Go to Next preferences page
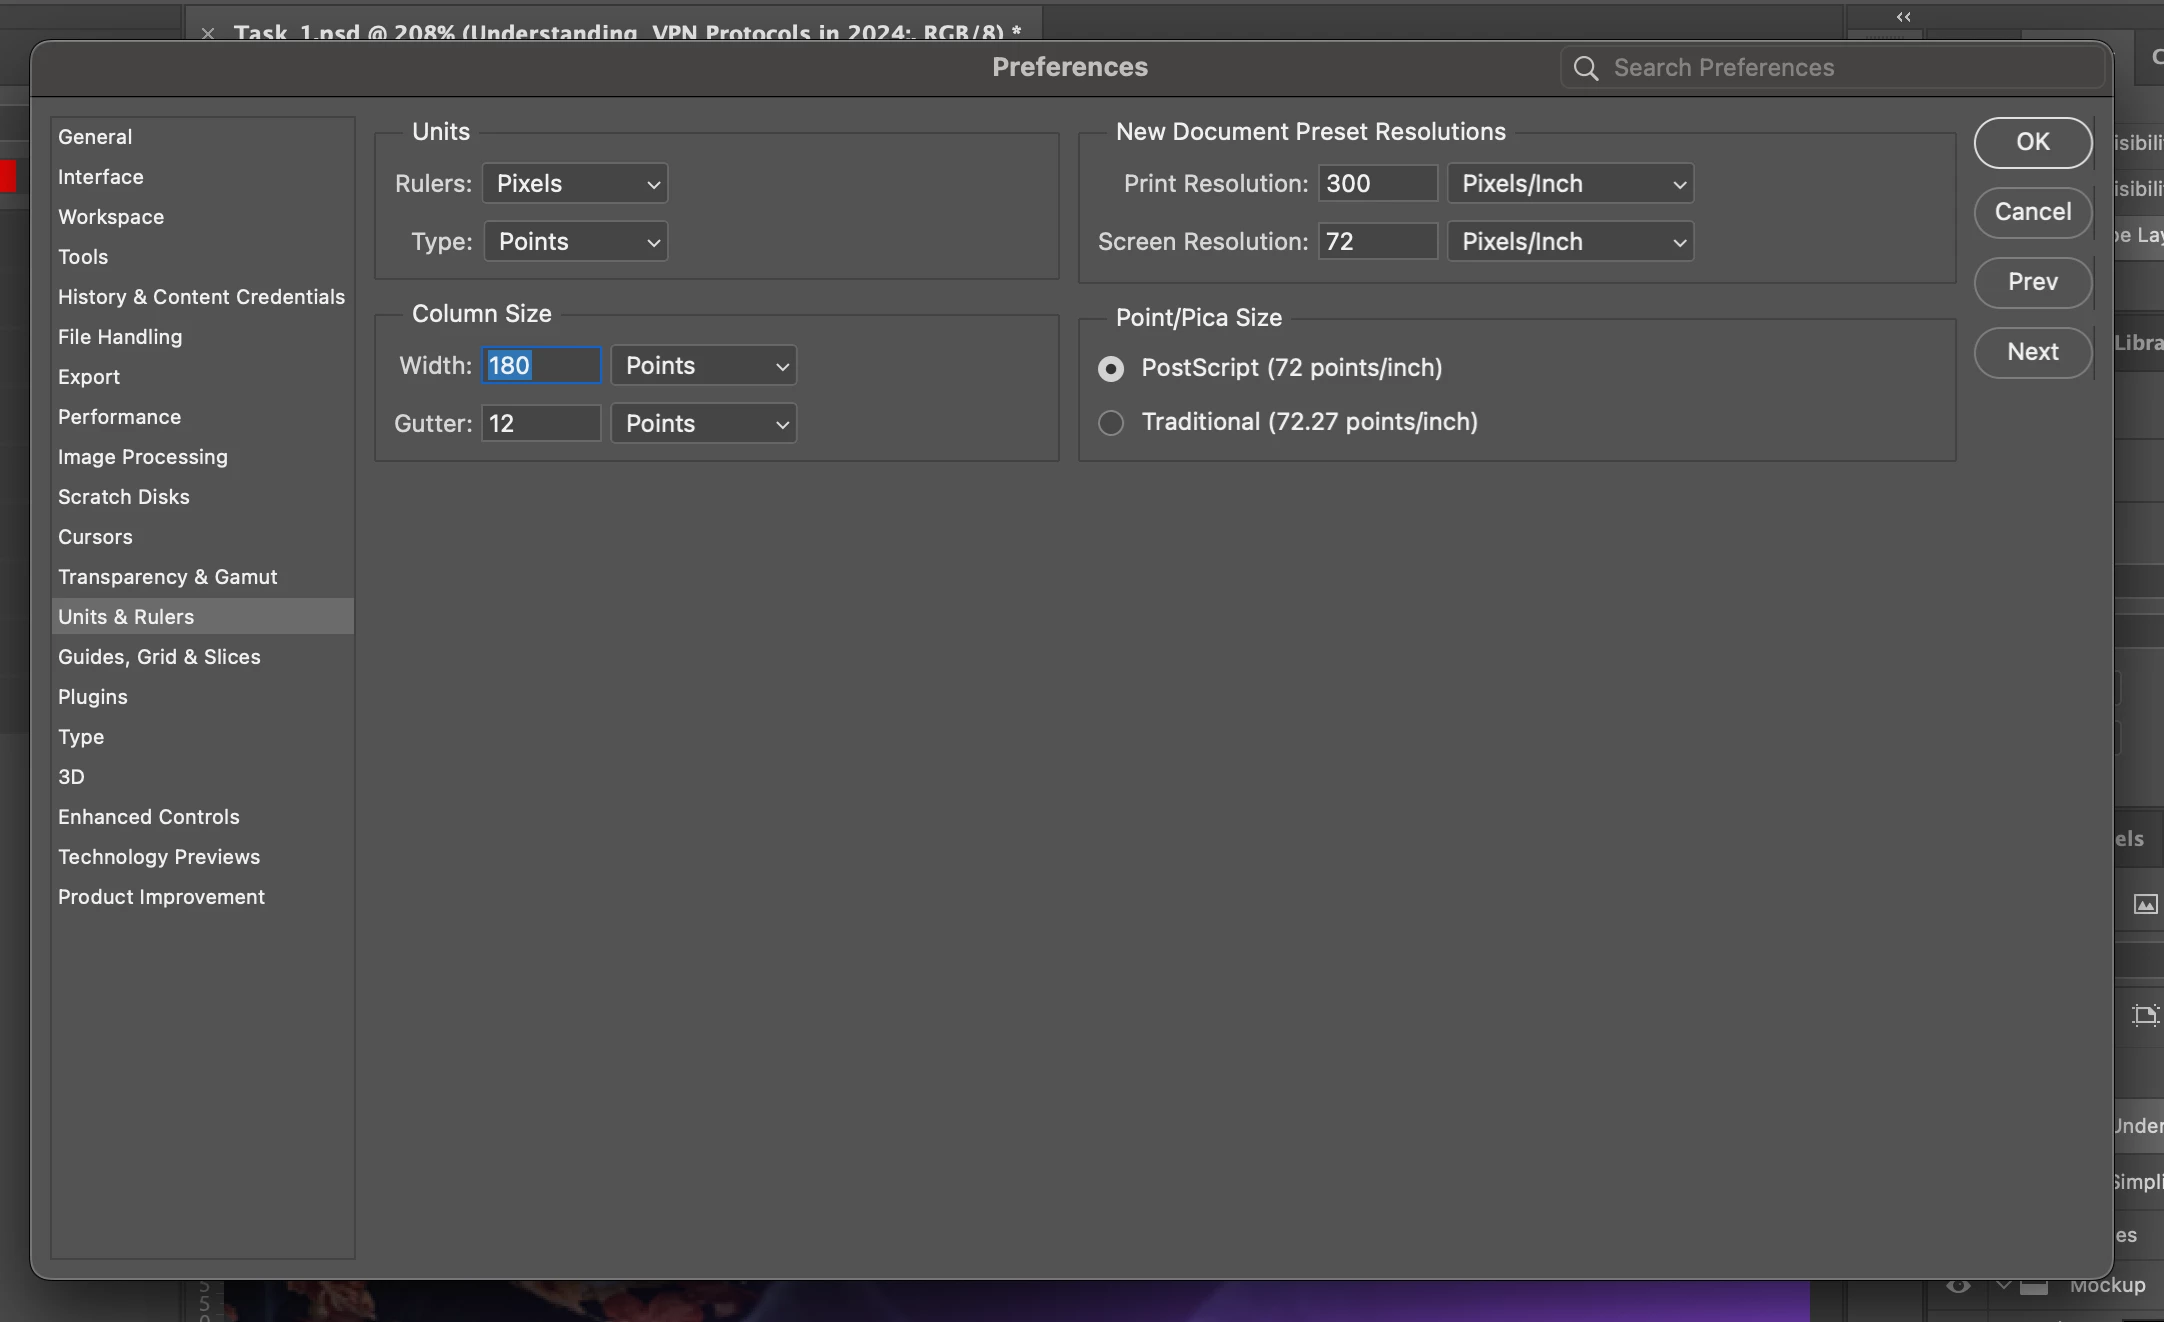2164x1322 pixels. 2032,352
